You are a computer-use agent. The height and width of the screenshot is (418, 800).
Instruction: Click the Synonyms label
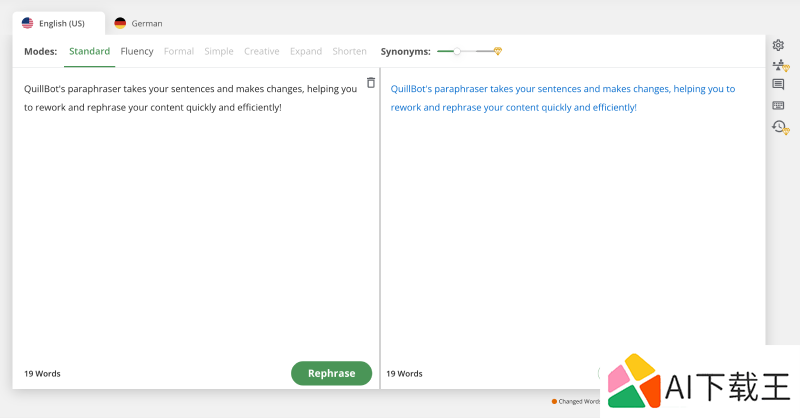pyautogui.click(x=406, y=52)
